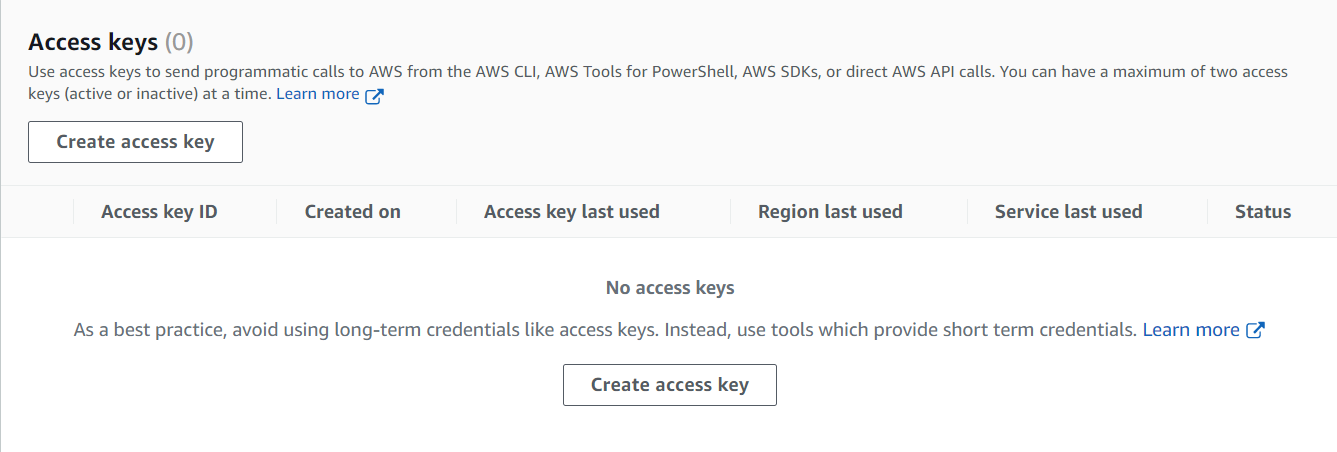Click the (0) access key count

[179, 42]
